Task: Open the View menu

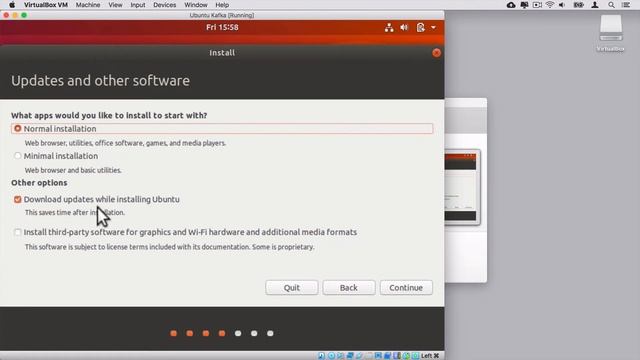Action: click(115, 5)
